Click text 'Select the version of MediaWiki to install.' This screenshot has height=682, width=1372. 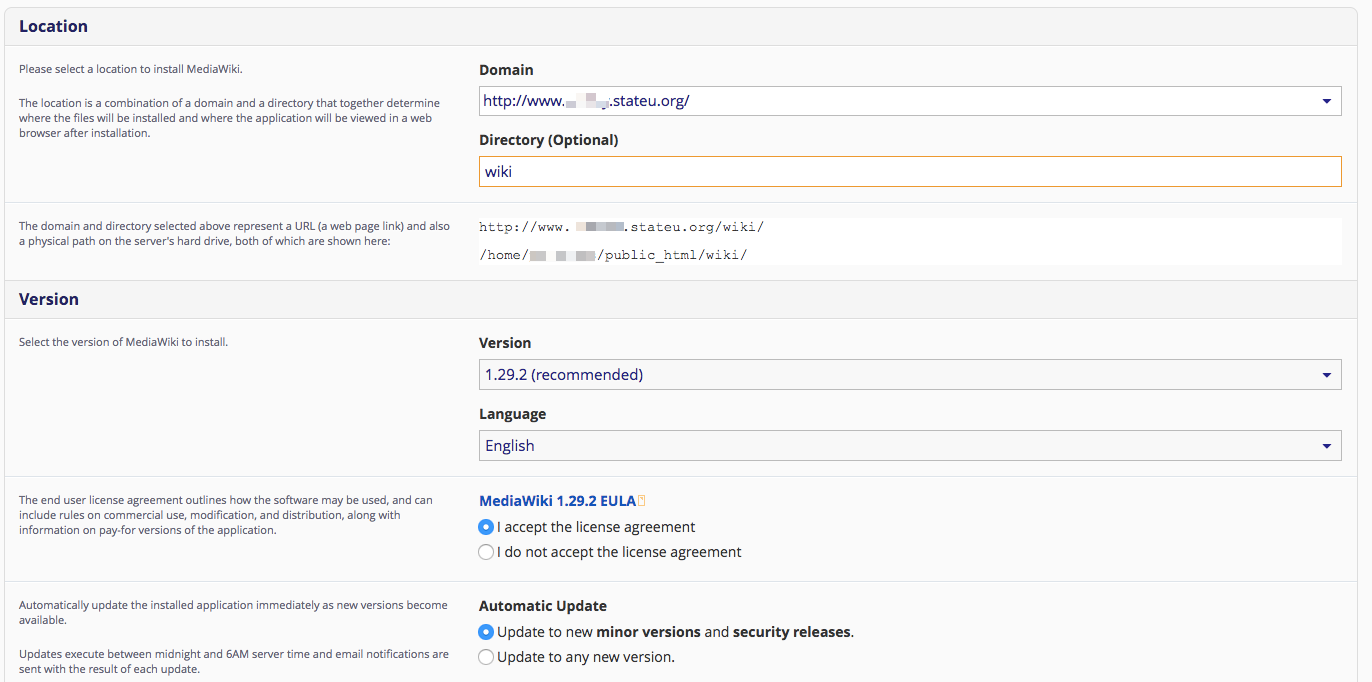(124, 342)
